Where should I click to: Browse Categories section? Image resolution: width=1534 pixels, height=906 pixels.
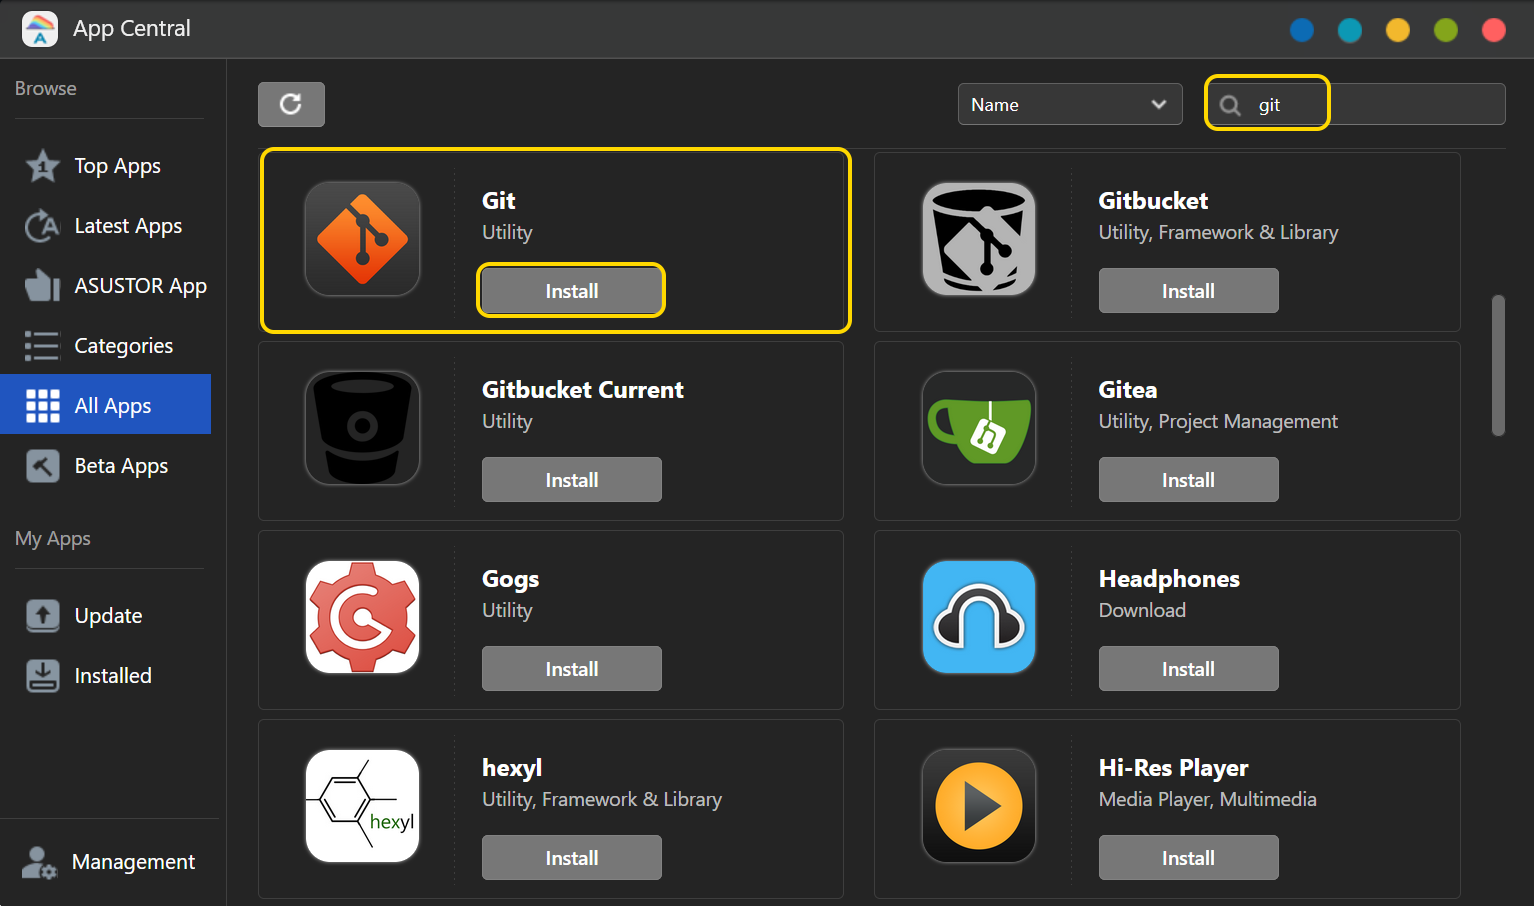coord(124,346)
